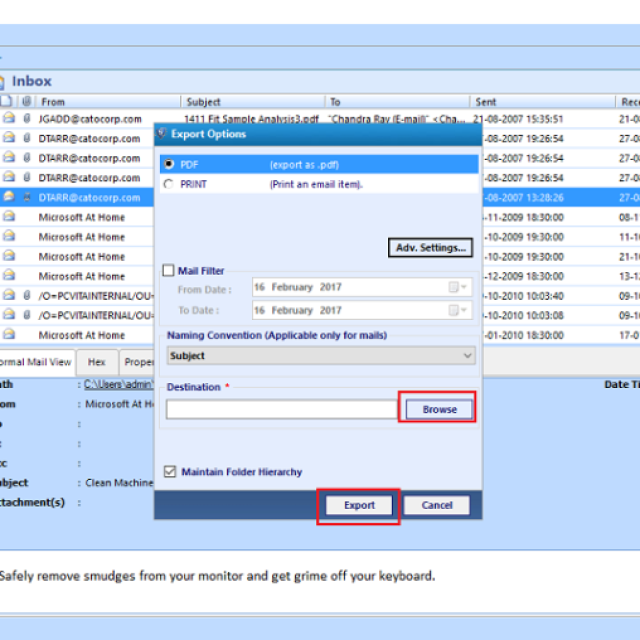640x640 pixels.
Task: Open Adv. Settings dialog
Action: click(430, 247)
